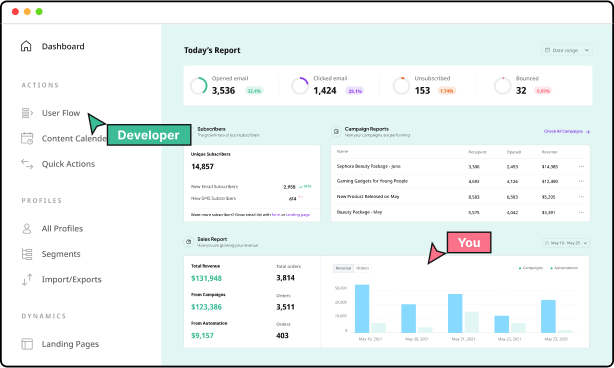Viewport: 614px width, 368px height.
Task: Click the Quick Actions arrows icon
Action: [x=27, y=164]
